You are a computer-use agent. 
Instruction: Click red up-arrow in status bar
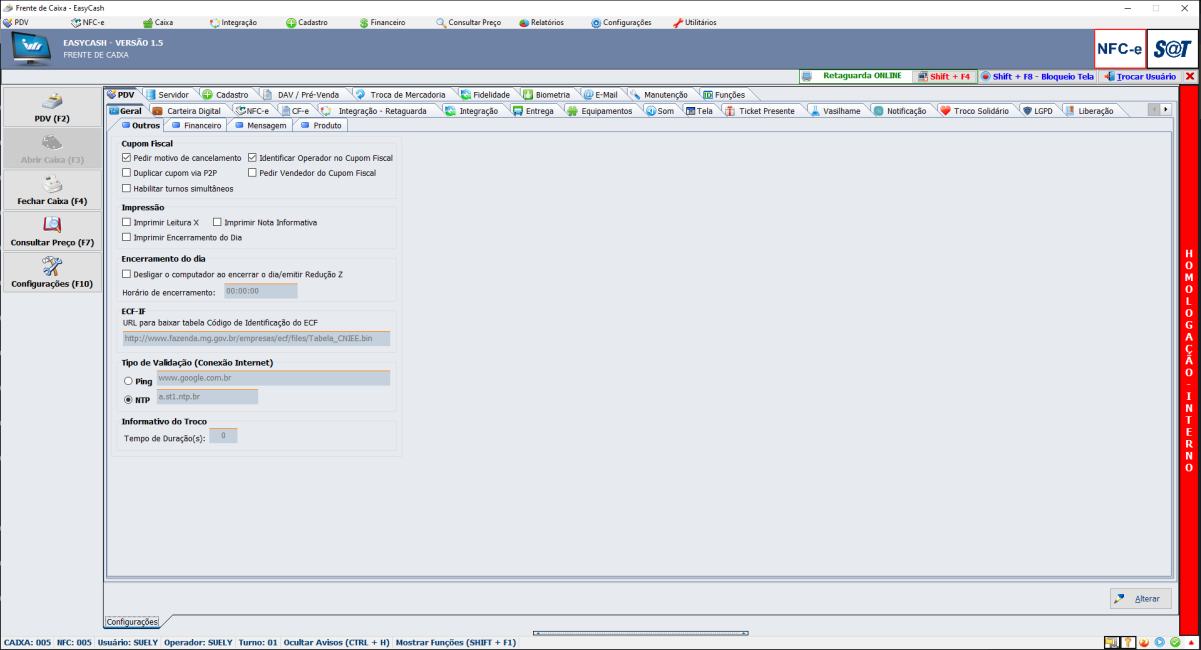[1190, 642]
